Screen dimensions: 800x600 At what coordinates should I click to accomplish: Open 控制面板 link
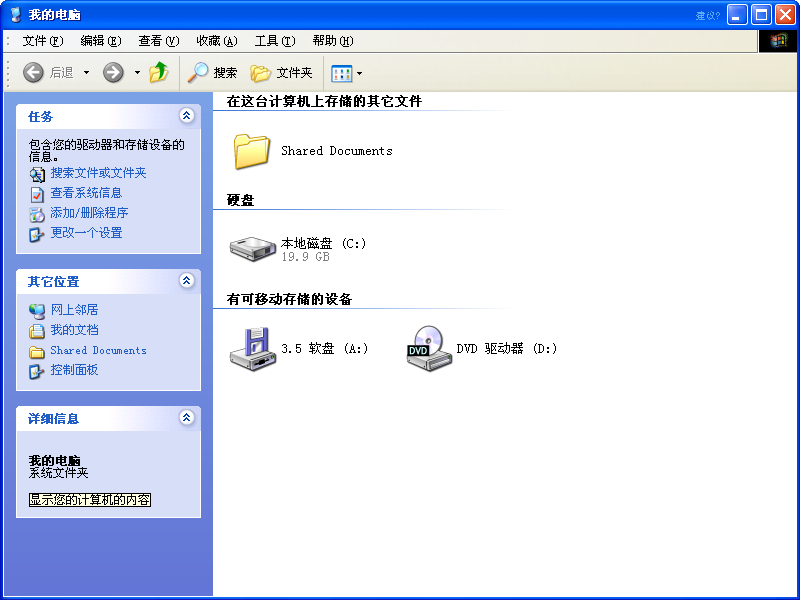pyautogui.click(x=74, y=370)
